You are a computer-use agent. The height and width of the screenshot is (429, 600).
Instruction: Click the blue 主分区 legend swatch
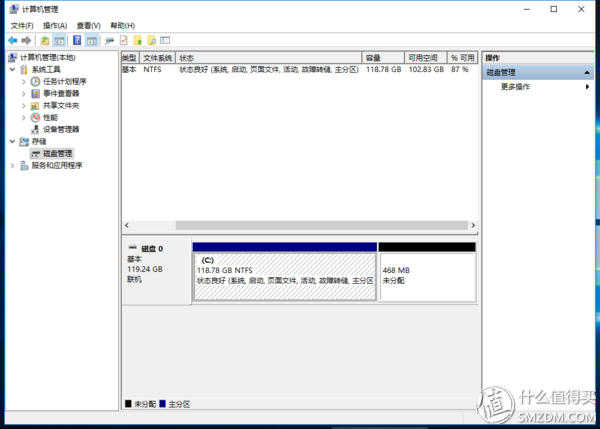[163, 404]
